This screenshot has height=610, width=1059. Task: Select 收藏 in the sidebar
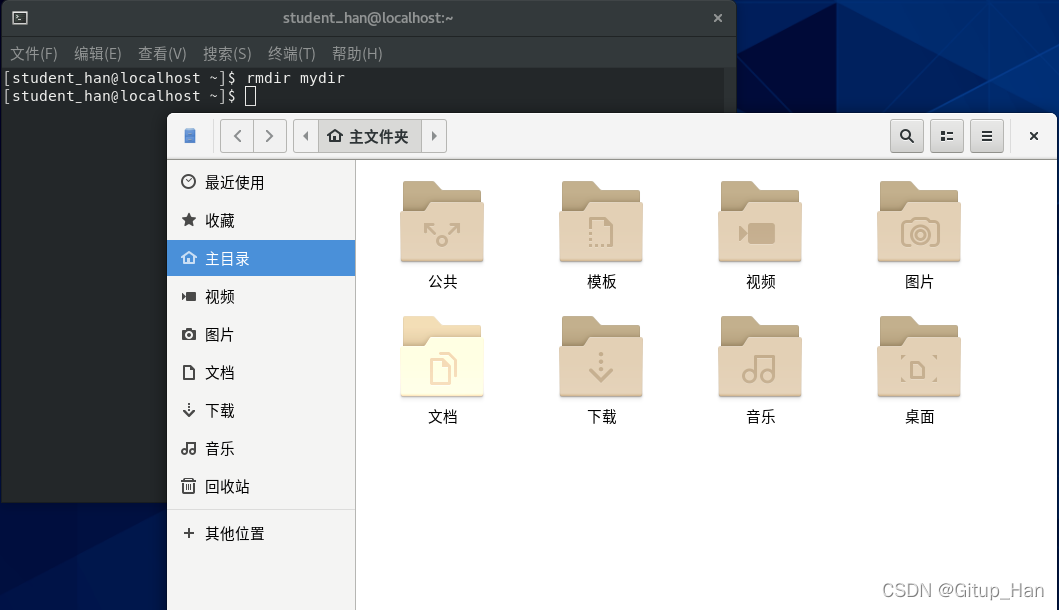click(261, 220)
